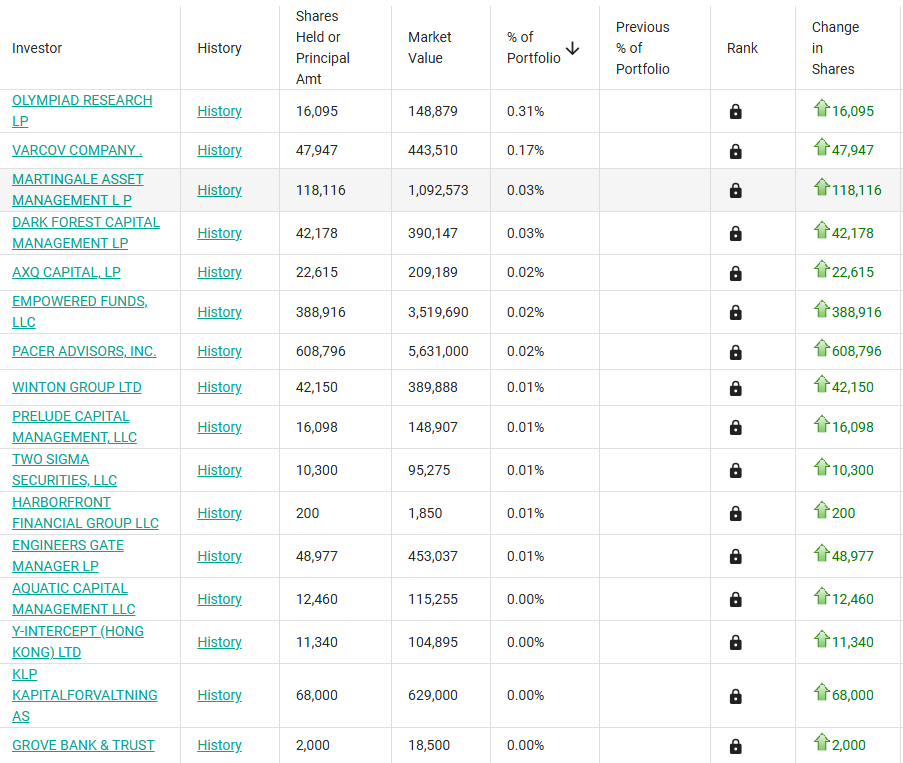Sort by Shares Held or Principal Amt header
This screenshot has width=903, height=763.
(322, 48)
